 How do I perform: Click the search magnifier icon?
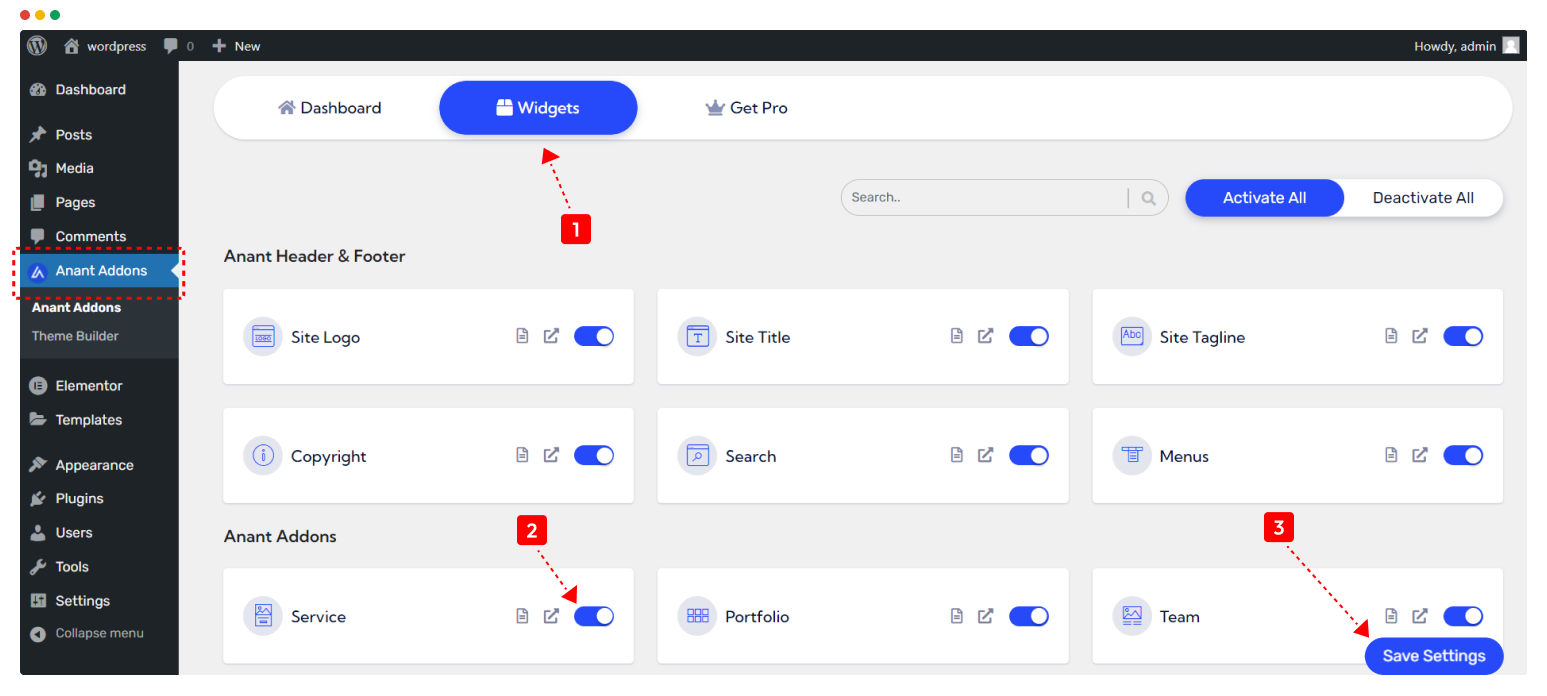coord(1149,198)
